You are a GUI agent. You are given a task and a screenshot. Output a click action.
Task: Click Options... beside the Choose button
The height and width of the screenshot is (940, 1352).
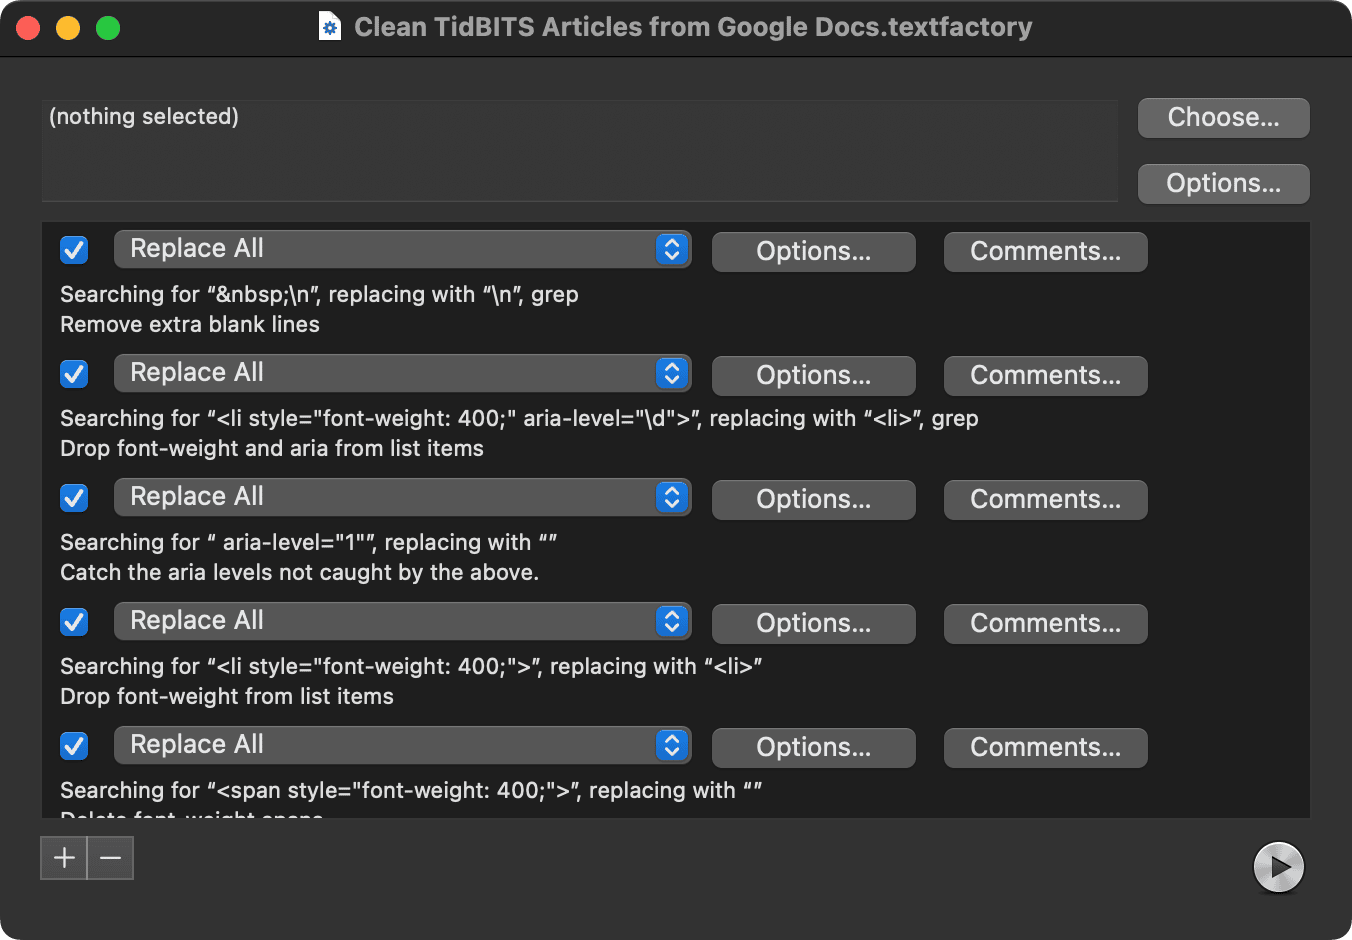click(x=1223, y=183)
